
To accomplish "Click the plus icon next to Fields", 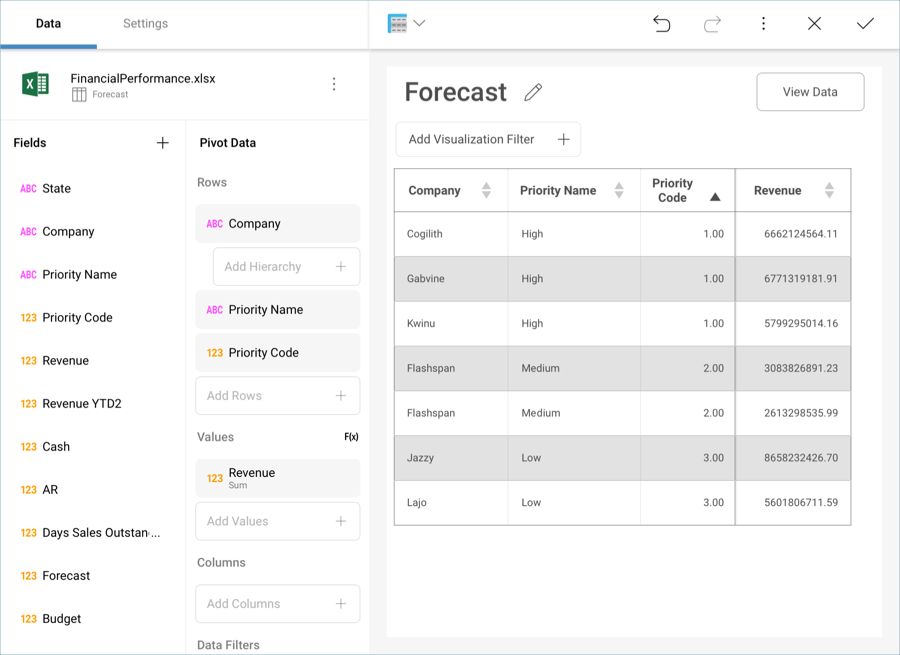I will point(163,143).
